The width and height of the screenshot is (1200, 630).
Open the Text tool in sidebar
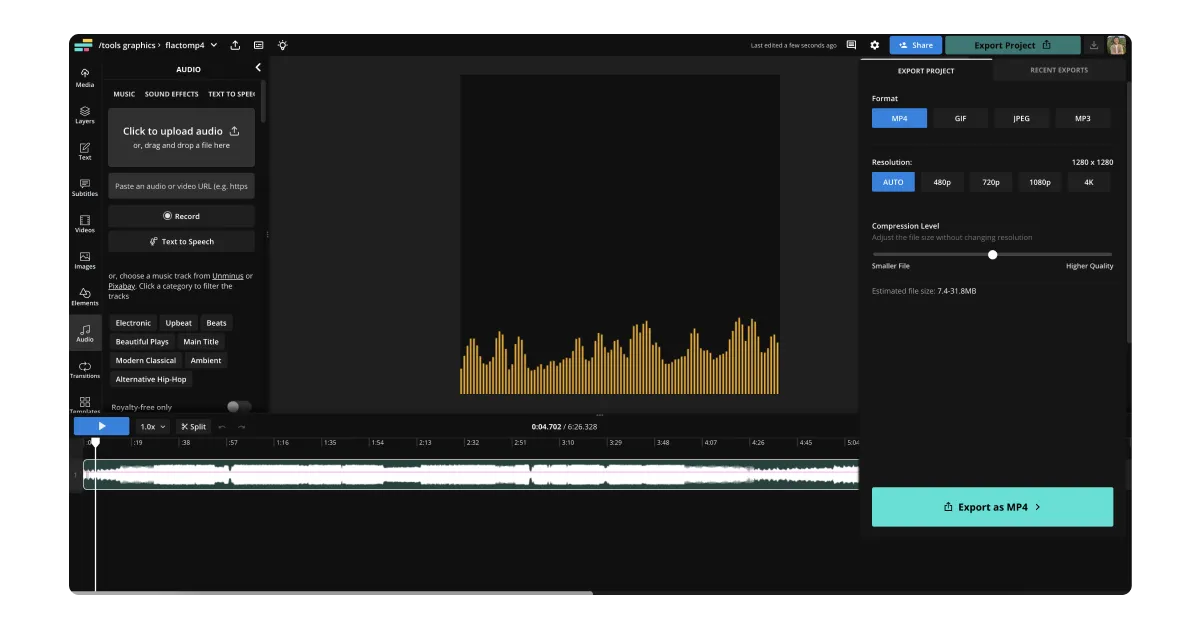pyautogui.click(x=85, y=151)
